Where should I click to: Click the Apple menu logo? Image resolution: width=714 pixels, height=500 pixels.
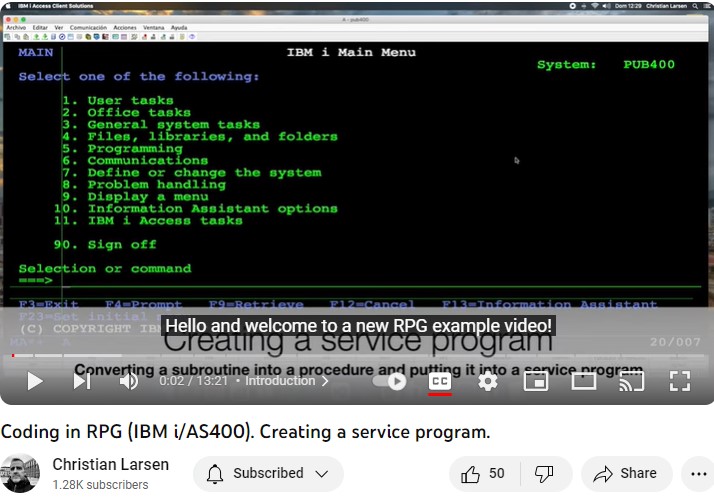click(x=7, y=6)
